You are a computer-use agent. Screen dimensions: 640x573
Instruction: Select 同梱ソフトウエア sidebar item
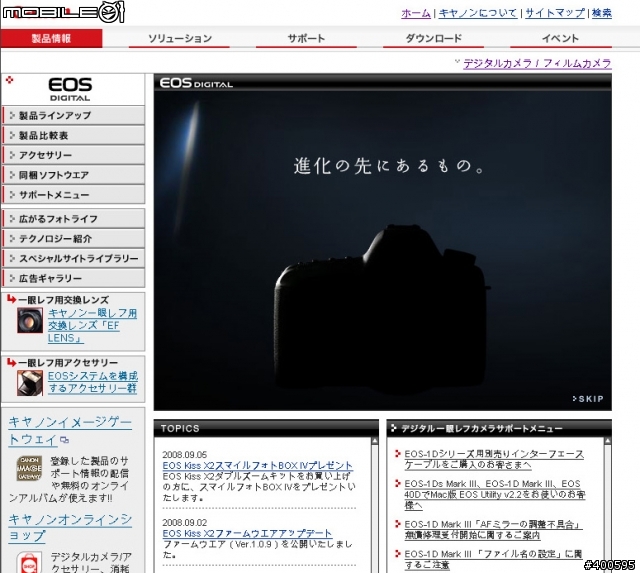[x=73, y=175]
